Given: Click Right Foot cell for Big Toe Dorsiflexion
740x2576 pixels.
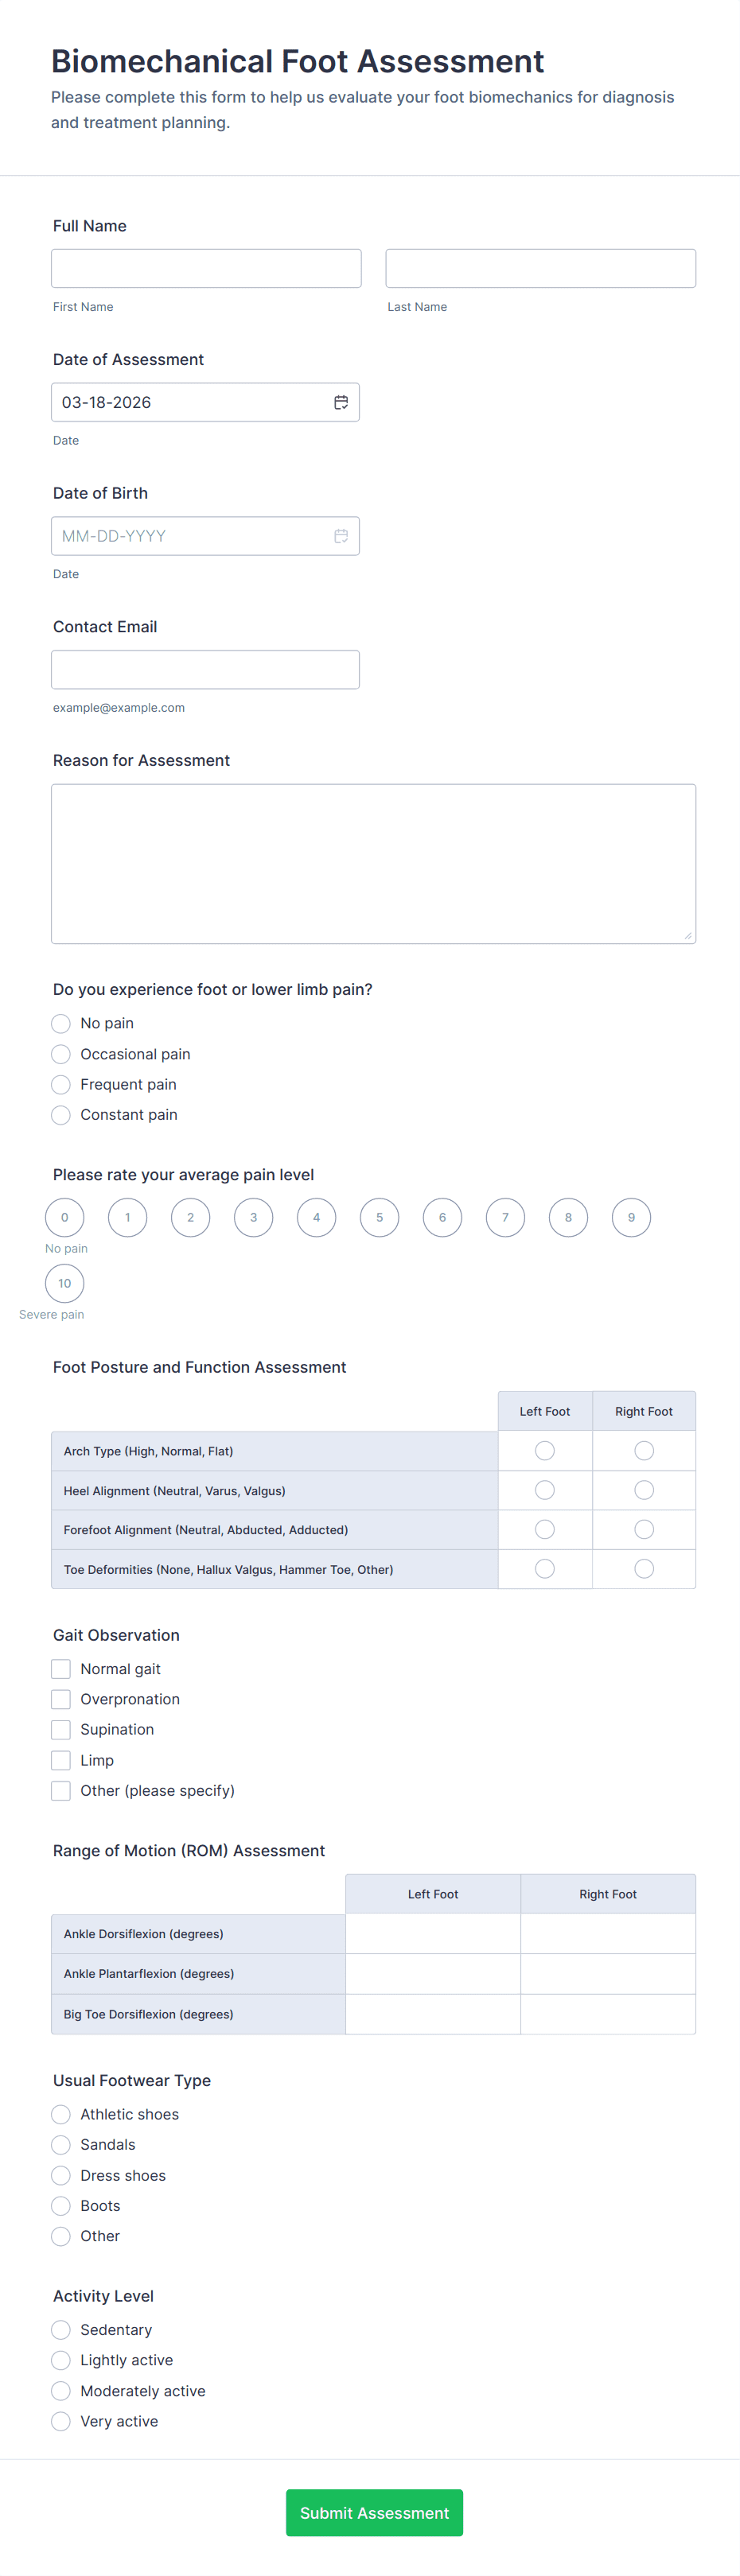Looking at the screenshot, I should click(608, 2014).
